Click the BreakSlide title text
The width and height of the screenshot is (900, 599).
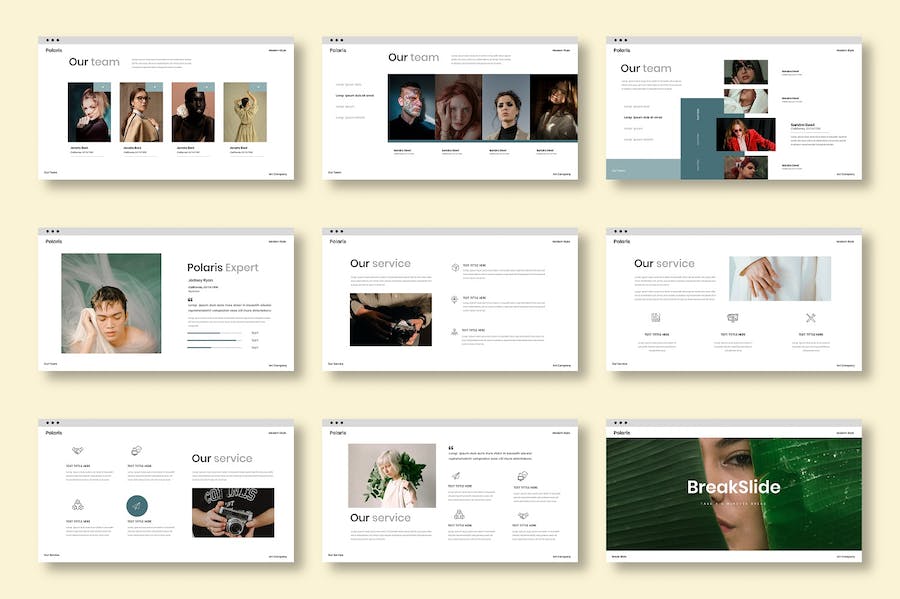click(733, 487)
